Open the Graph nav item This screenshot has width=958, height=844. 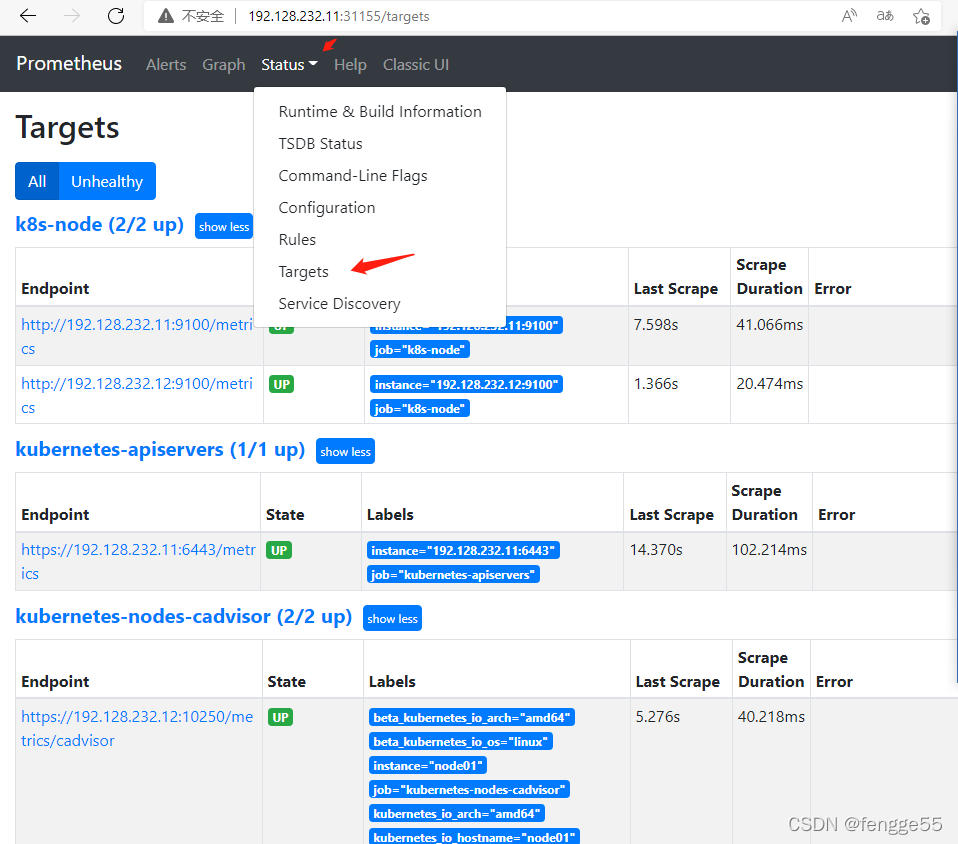(224, 65)
